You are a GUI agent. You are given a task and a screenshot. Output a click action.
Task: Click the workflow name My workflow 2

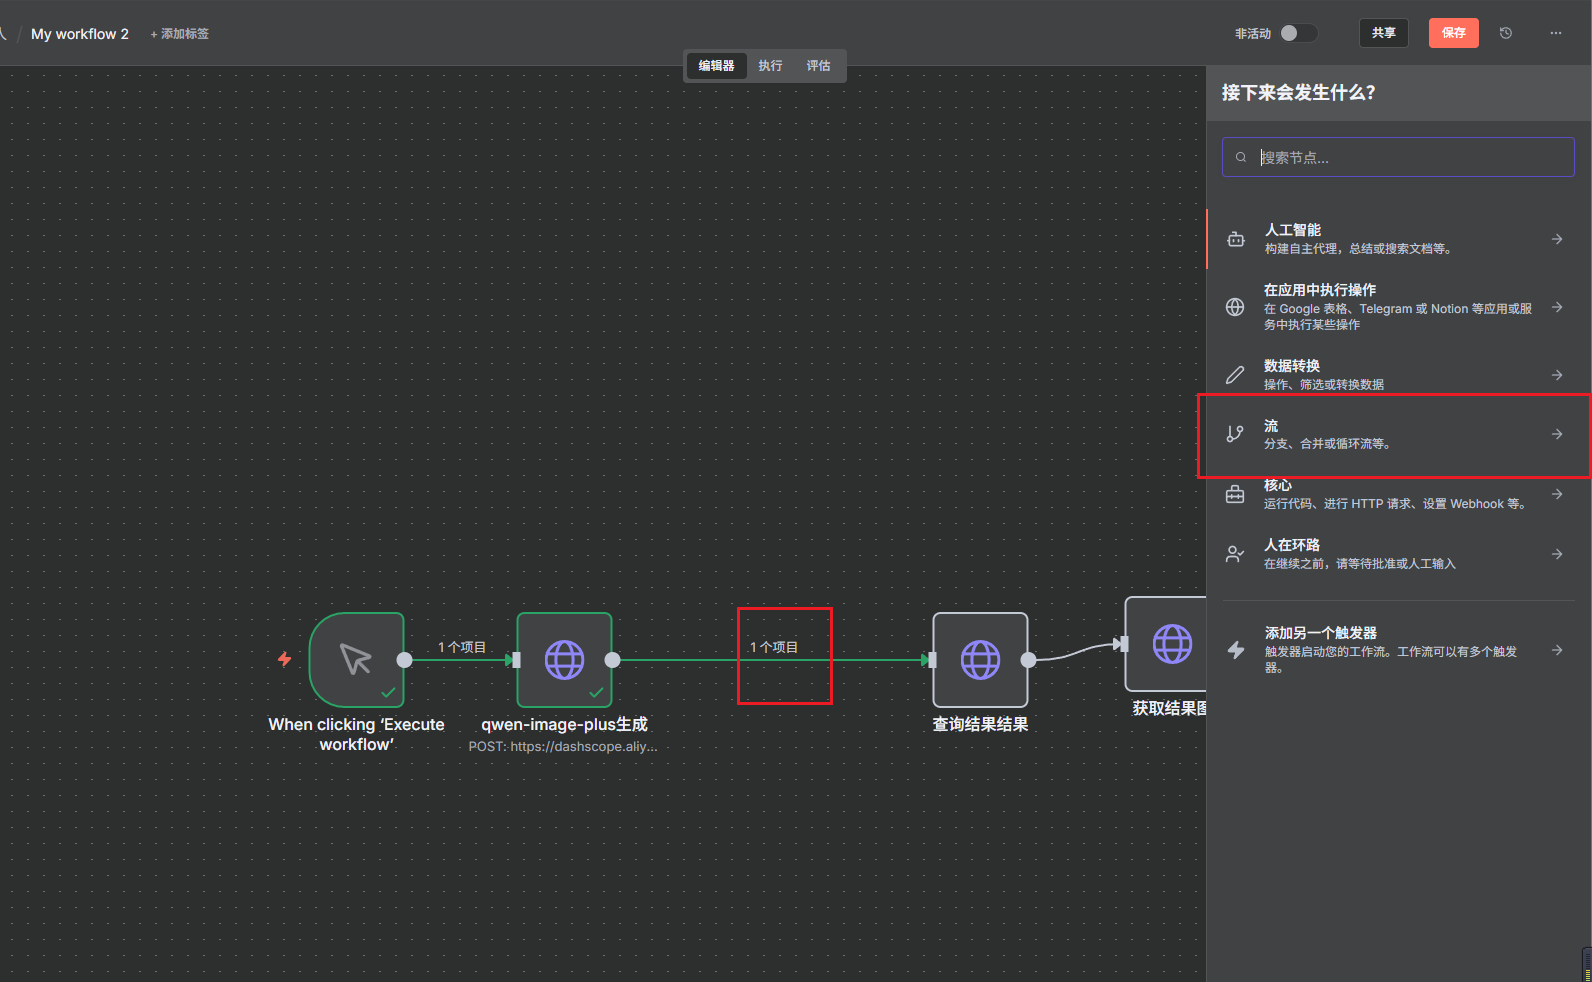pos(80,34)
